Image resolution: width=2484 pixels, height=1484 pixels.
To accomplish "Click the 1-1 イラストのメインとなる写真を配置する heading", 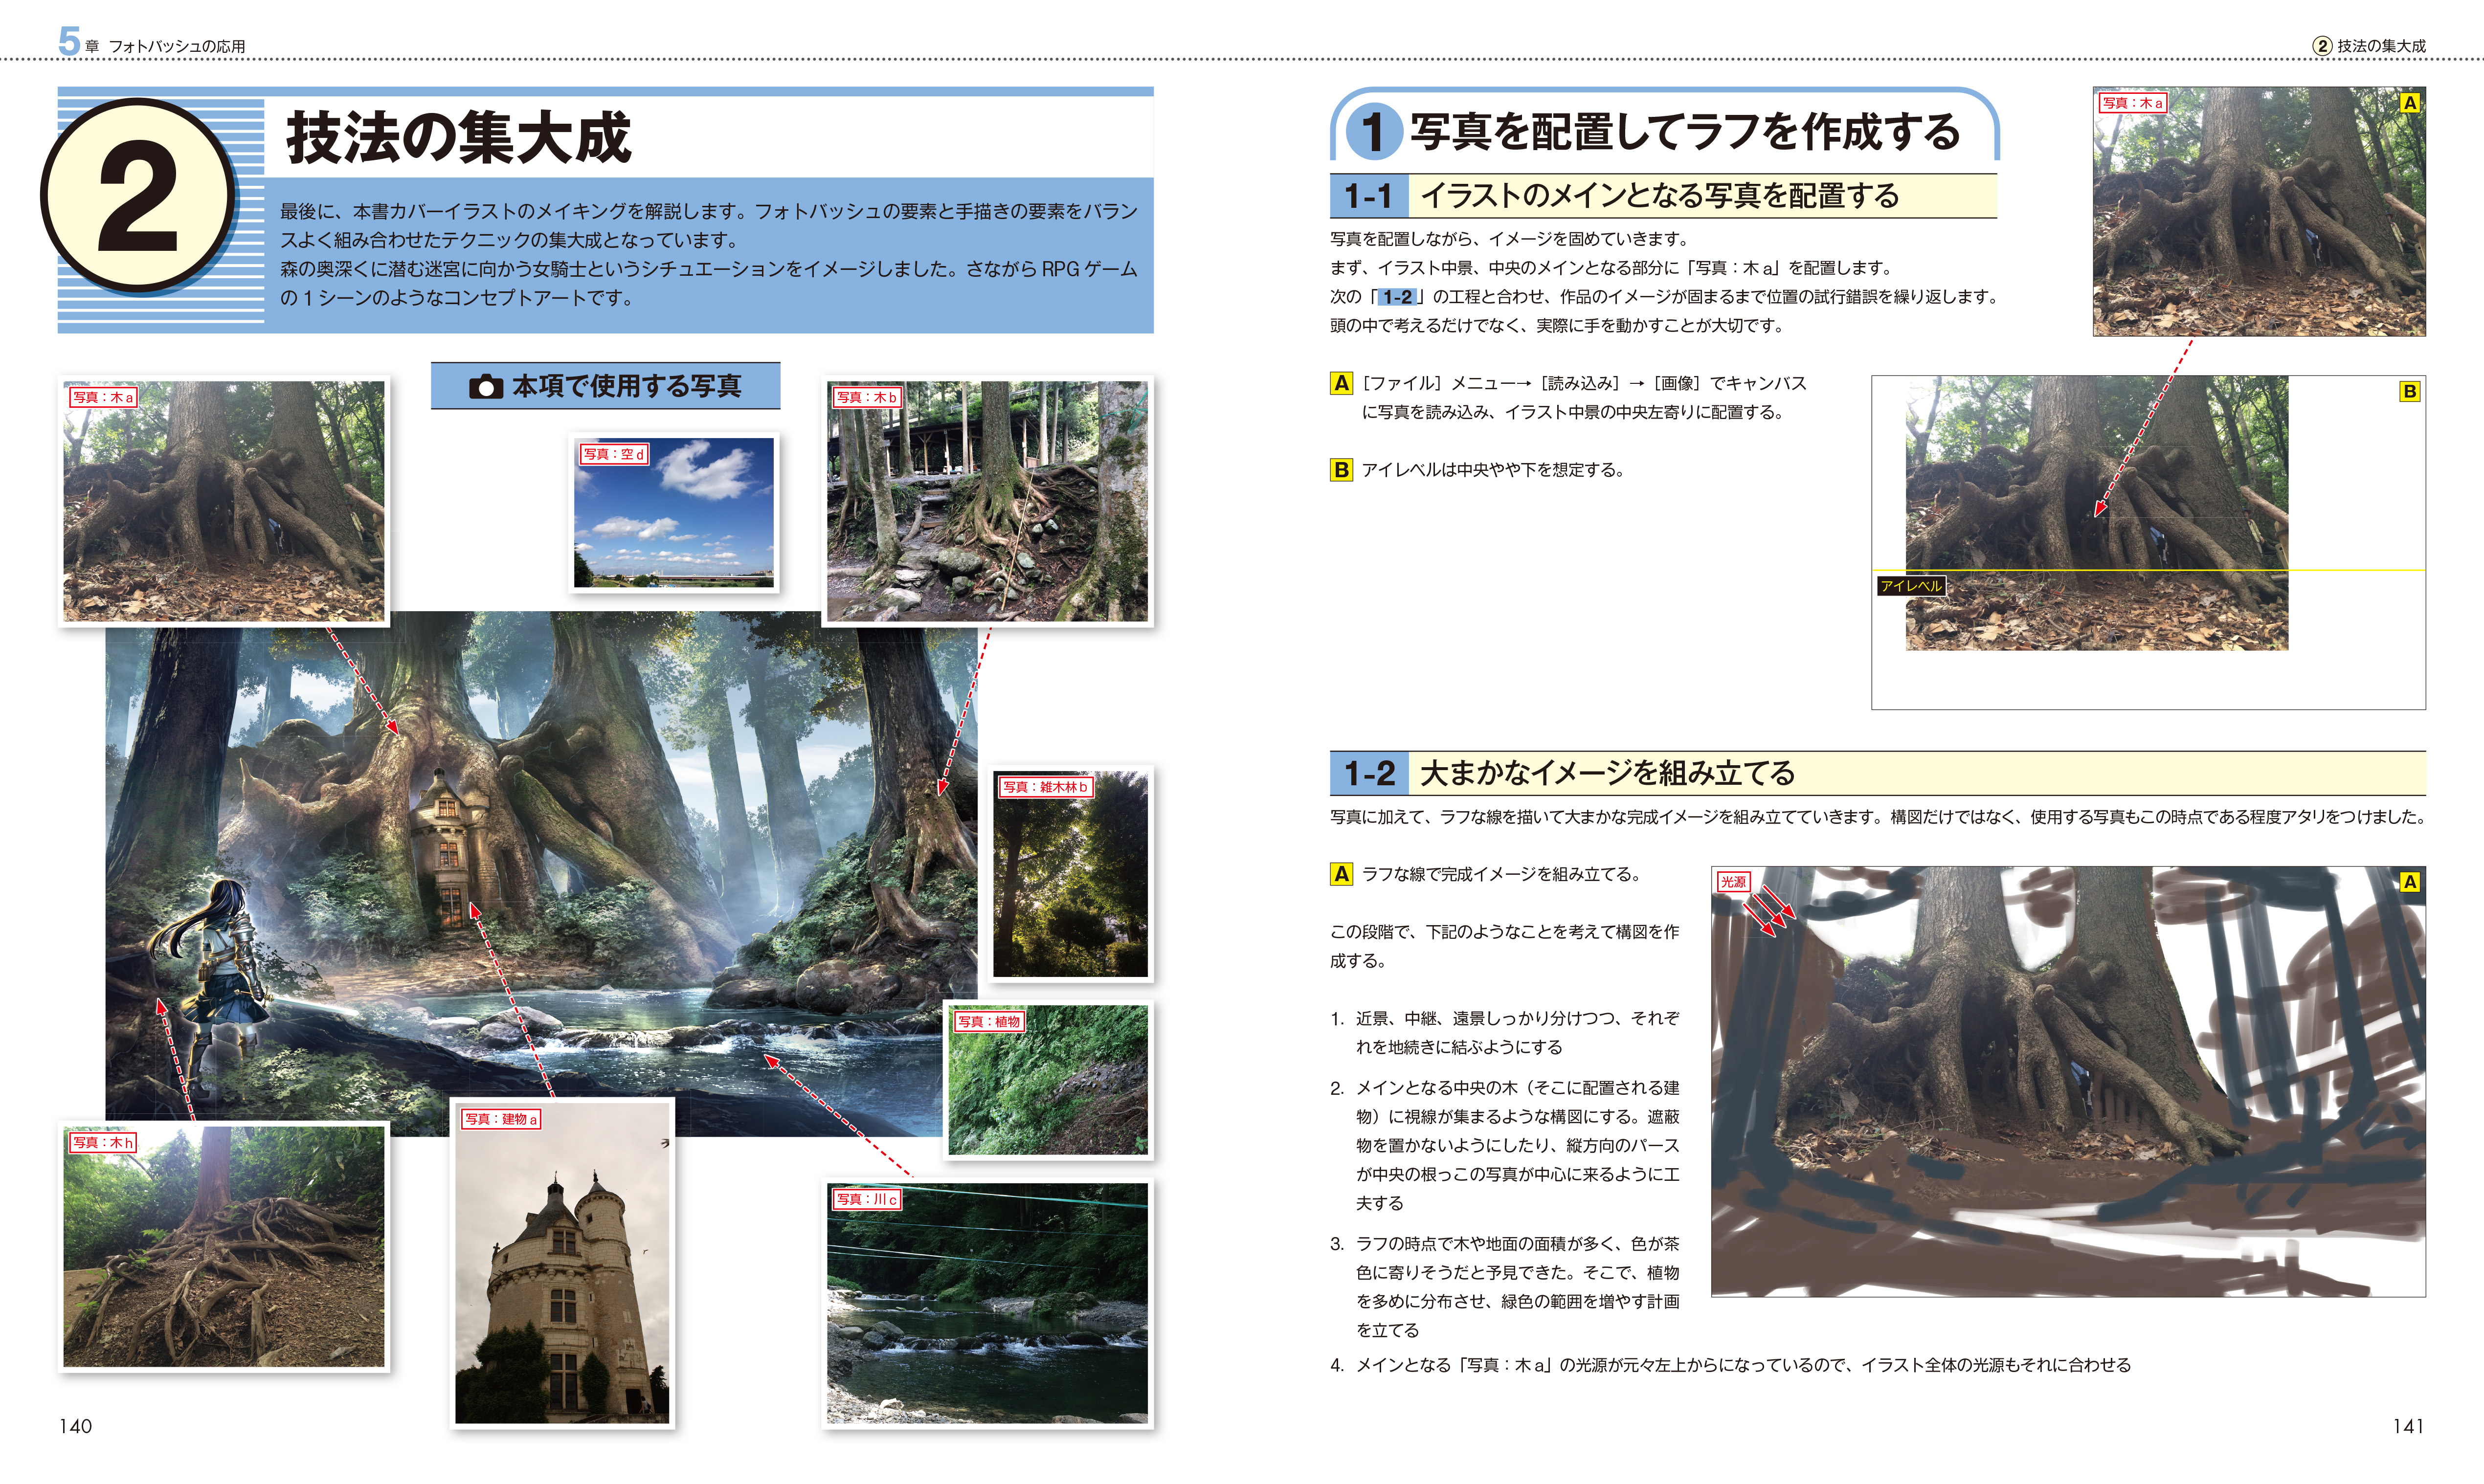I will point(1660,196).
